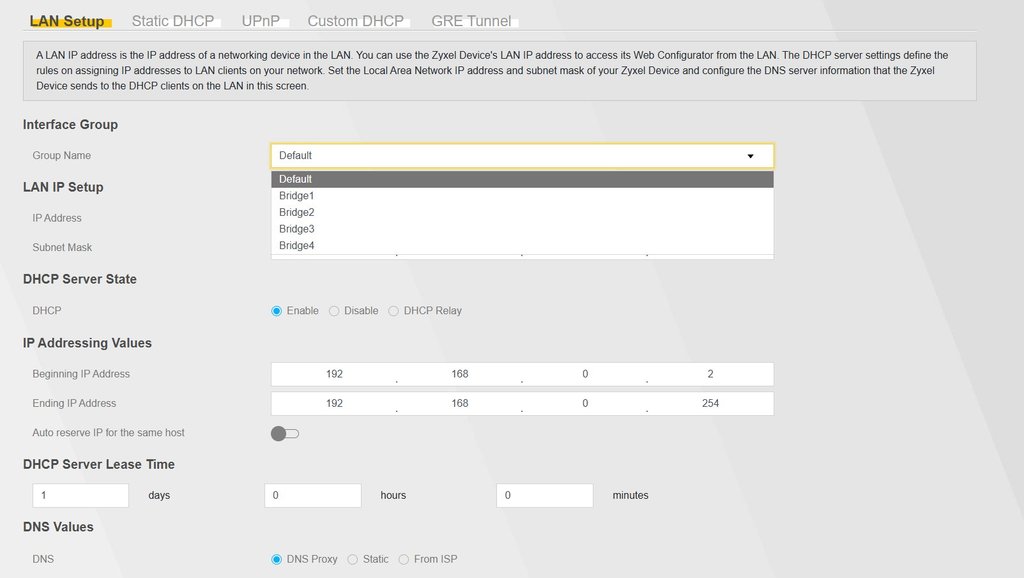
Task: Open the GRE Tunnel tab
Action: click(471, 21)
